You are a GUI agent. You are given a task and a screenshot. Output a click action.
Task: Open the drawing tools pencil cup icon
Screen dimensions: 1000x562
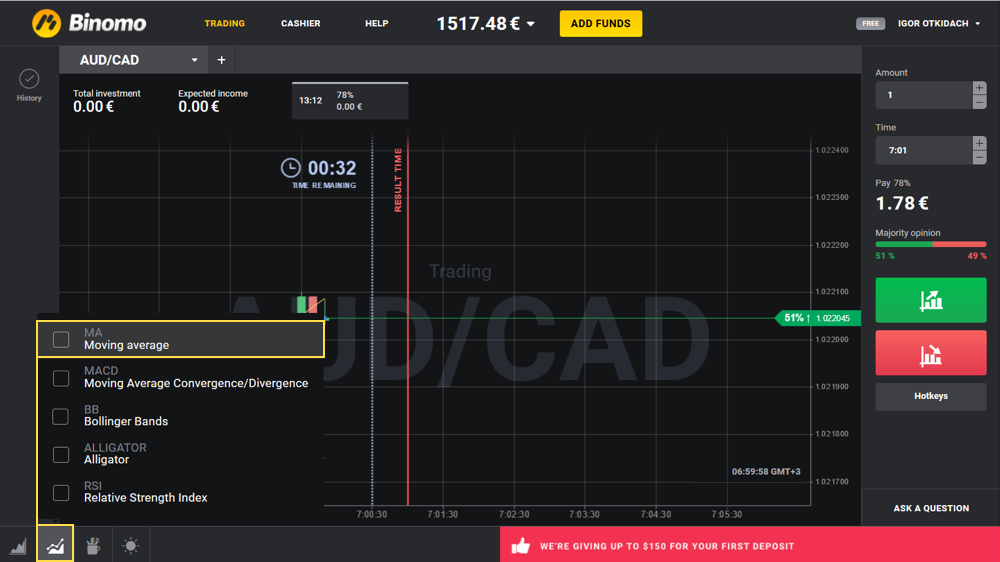93,546
